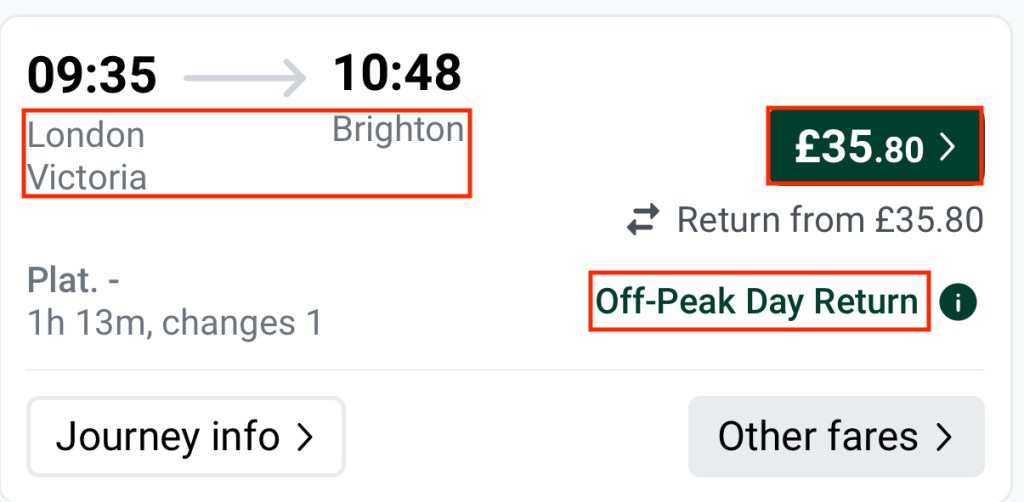Click the return-journey swap arrows icon

pos(644,220)
